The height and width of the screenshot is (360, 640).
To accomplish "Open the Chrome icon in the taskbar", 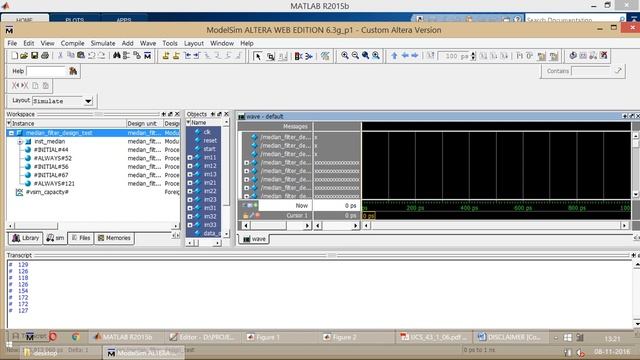I will pyautogui.click(x=75, y=337).
